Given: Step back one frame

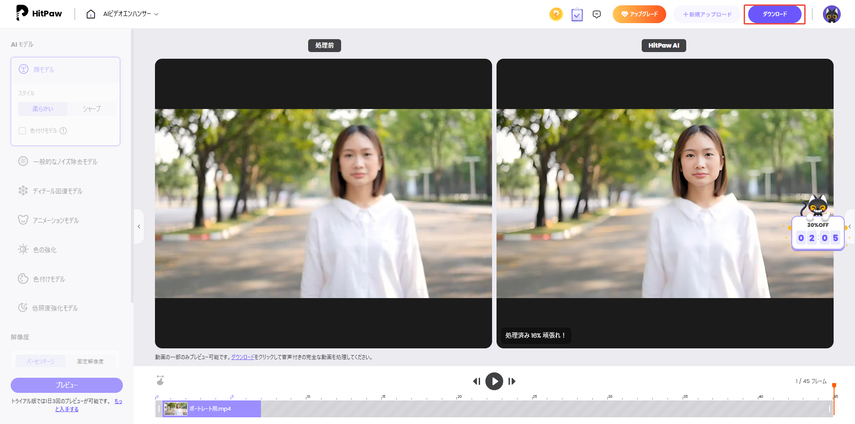Looking at the screenshot, I should point(477,381).
